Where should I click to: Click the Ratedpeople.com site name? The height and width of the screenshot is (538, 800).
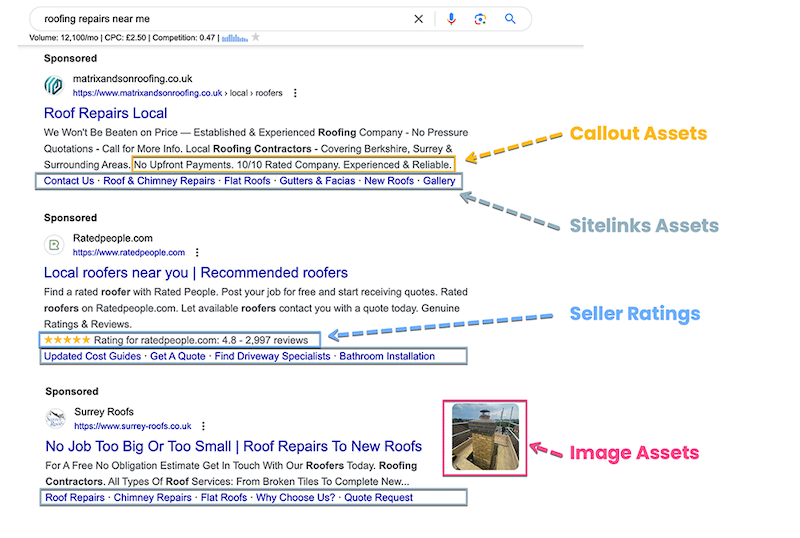click(x=113, y=238)
